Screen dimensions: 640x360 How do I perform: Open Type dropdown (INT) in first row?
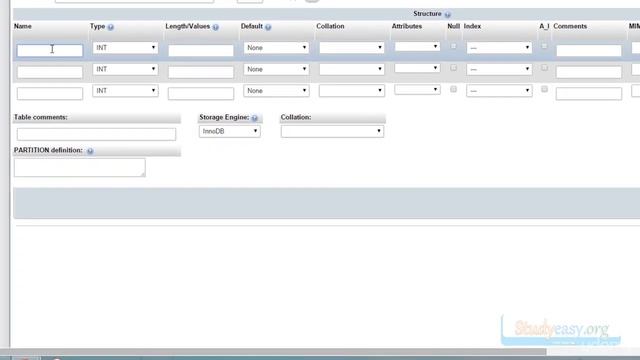(125, 48)
